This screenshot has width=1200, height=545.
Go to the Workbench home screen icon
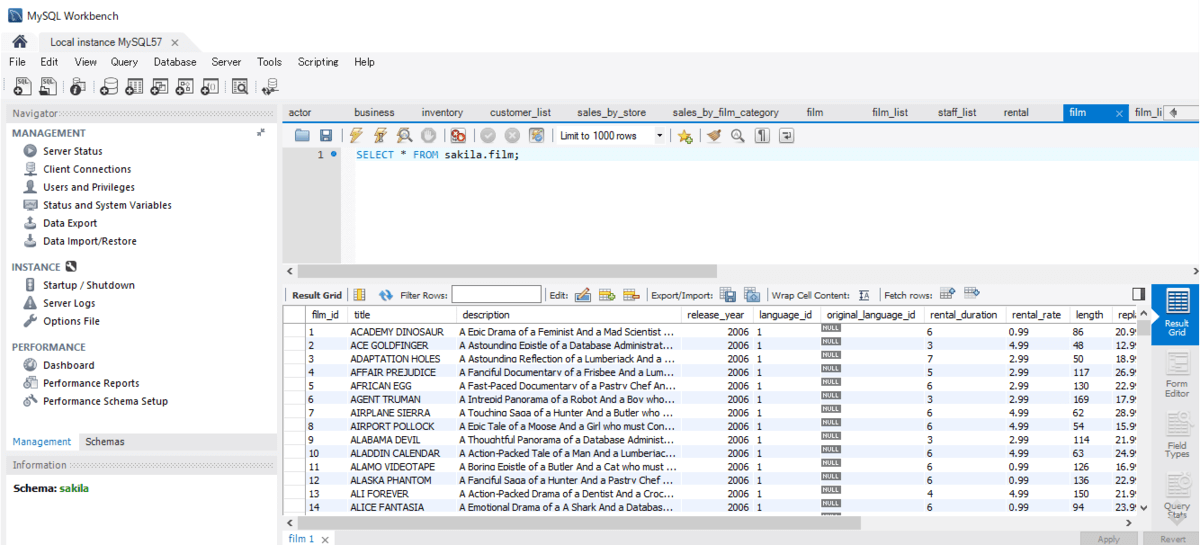click(19, 42)
